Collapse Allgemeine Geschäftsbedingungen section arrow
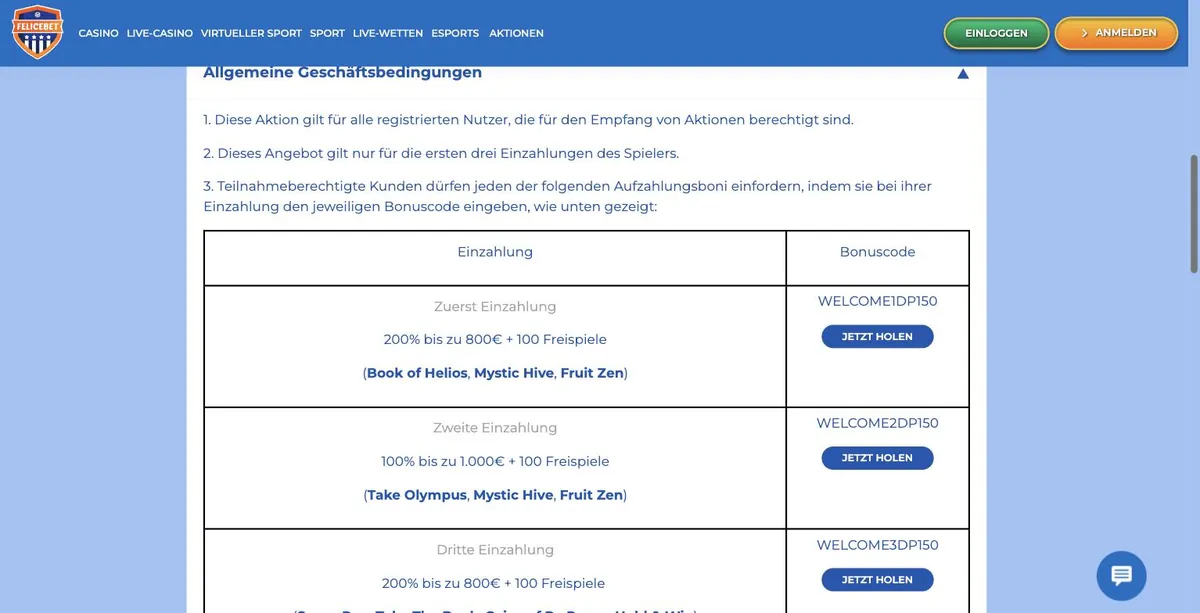The image size is (1200, 613). coord(963,73)
